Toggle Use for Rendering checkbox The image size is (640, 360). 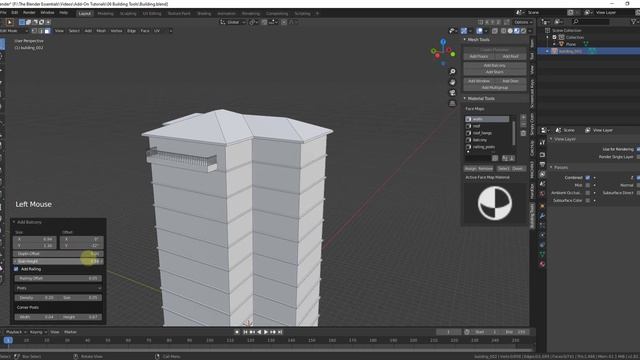pyautogui.click(x=638, y=149)
